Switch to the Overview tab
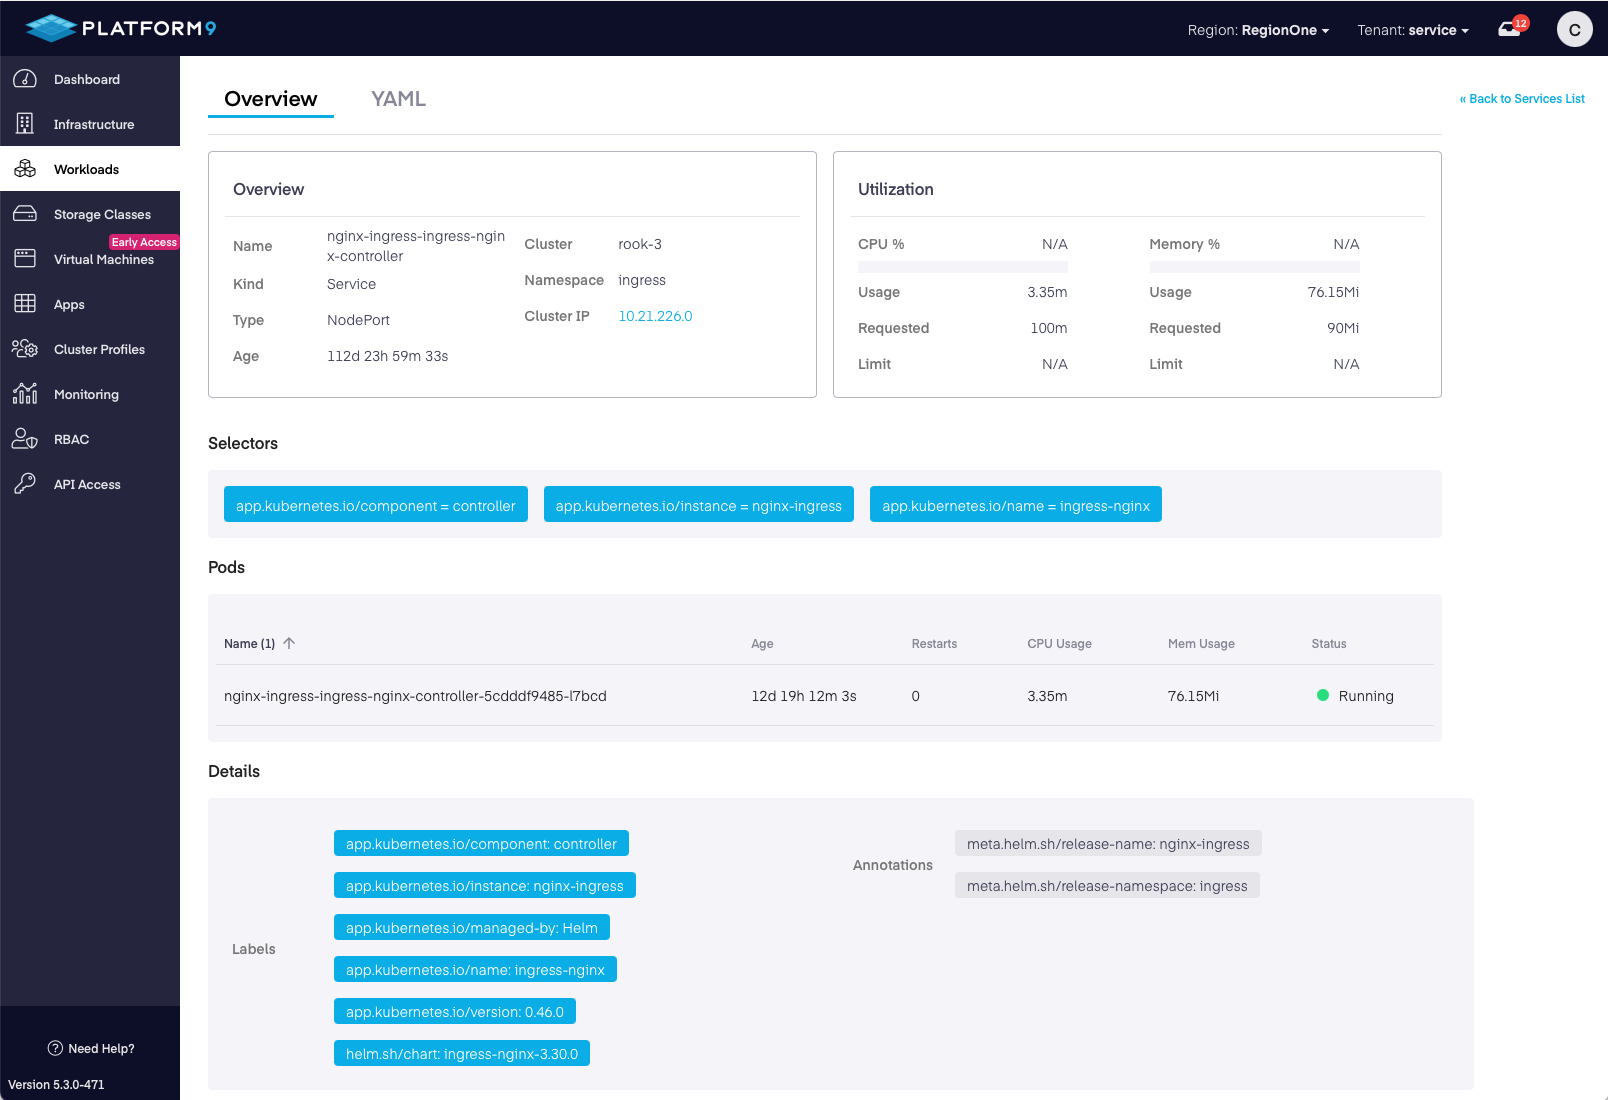Image resolution: width=1608 pixels, height=1100 pixels. pyautogui.click(x=271, y=99)
